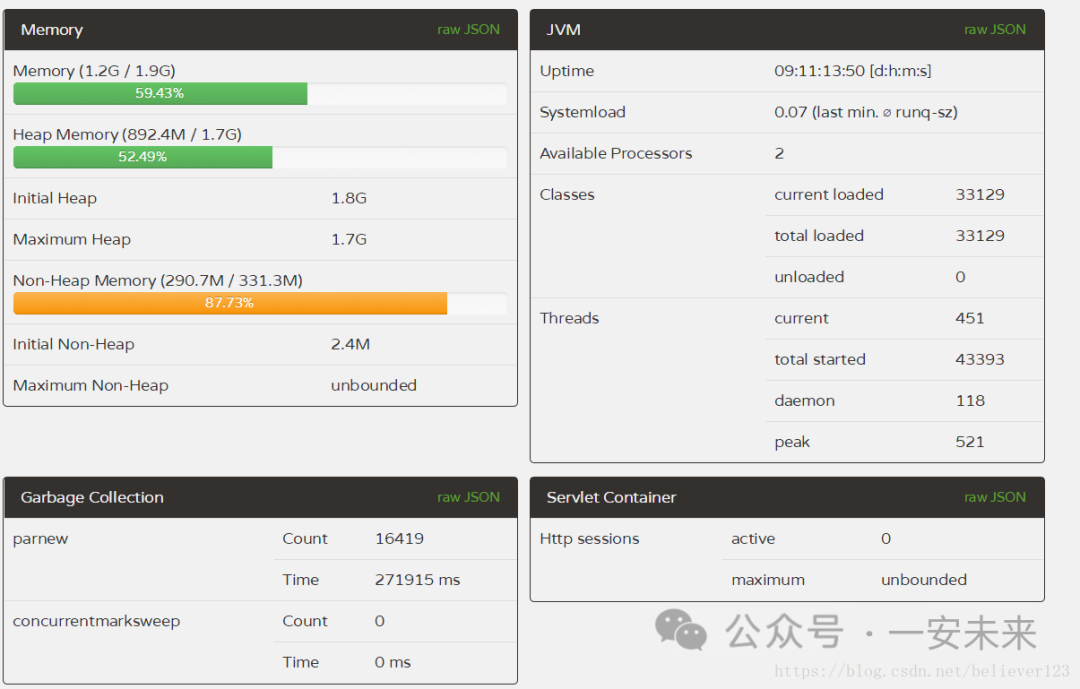
Task: Select the 'Systemload' row label
Action: pyautogui.click(x=583, y=112)
